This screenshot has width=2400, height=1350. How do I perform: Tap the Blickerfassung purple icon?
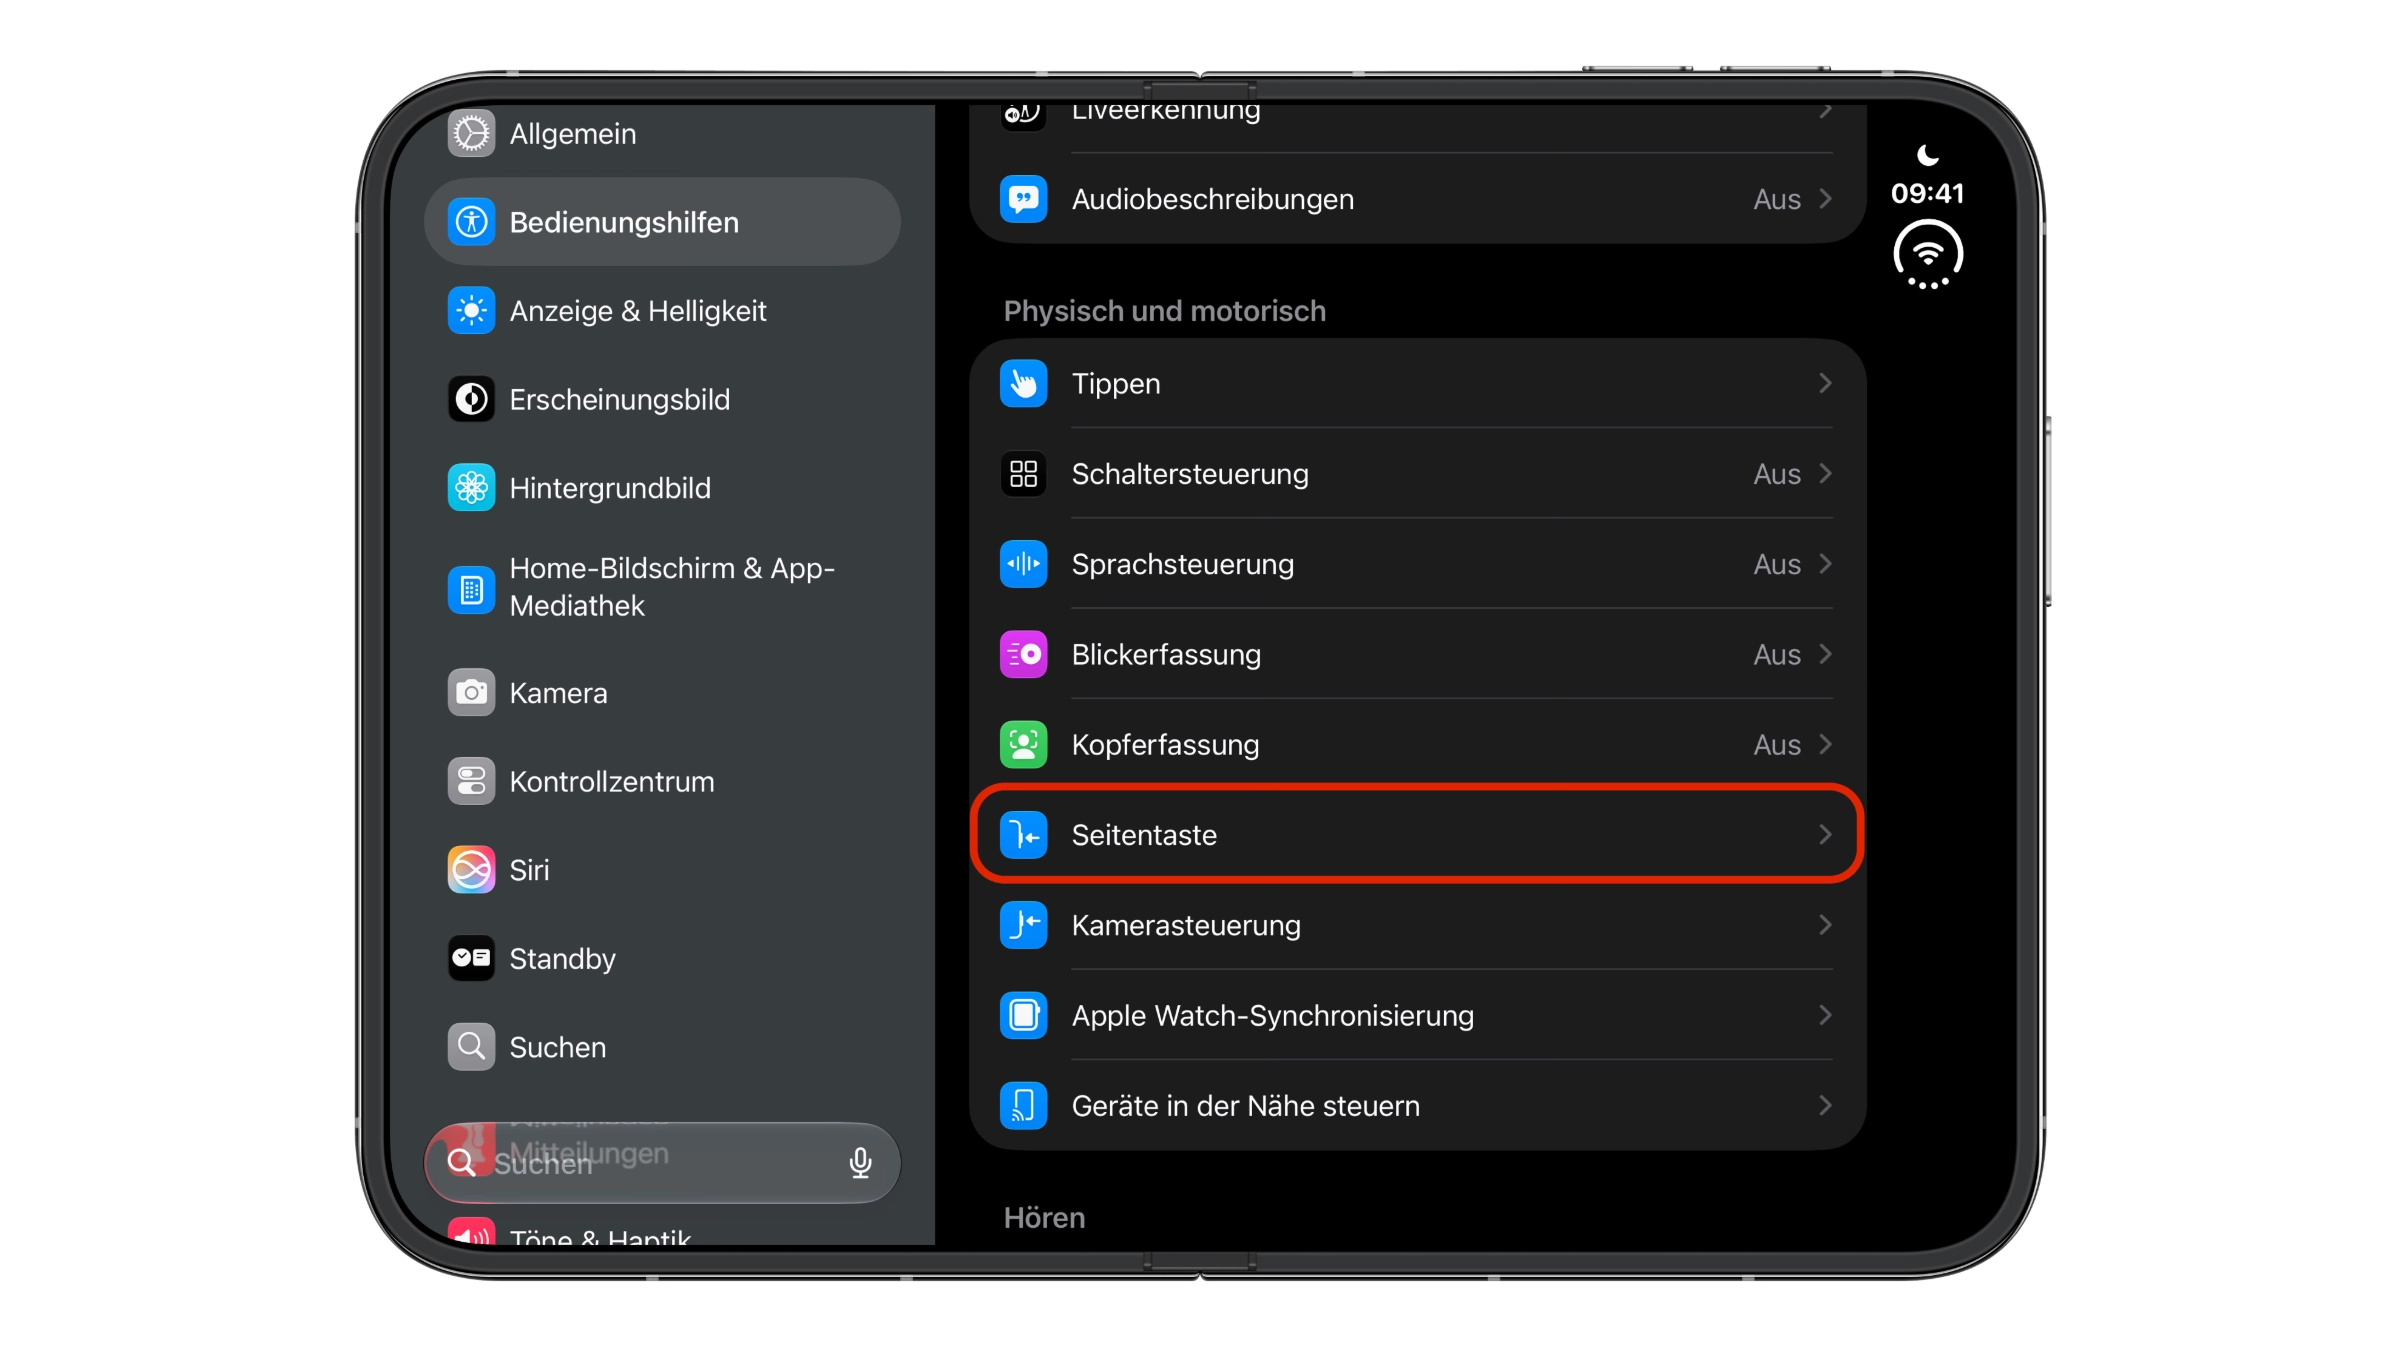(x=1023, y=654)
